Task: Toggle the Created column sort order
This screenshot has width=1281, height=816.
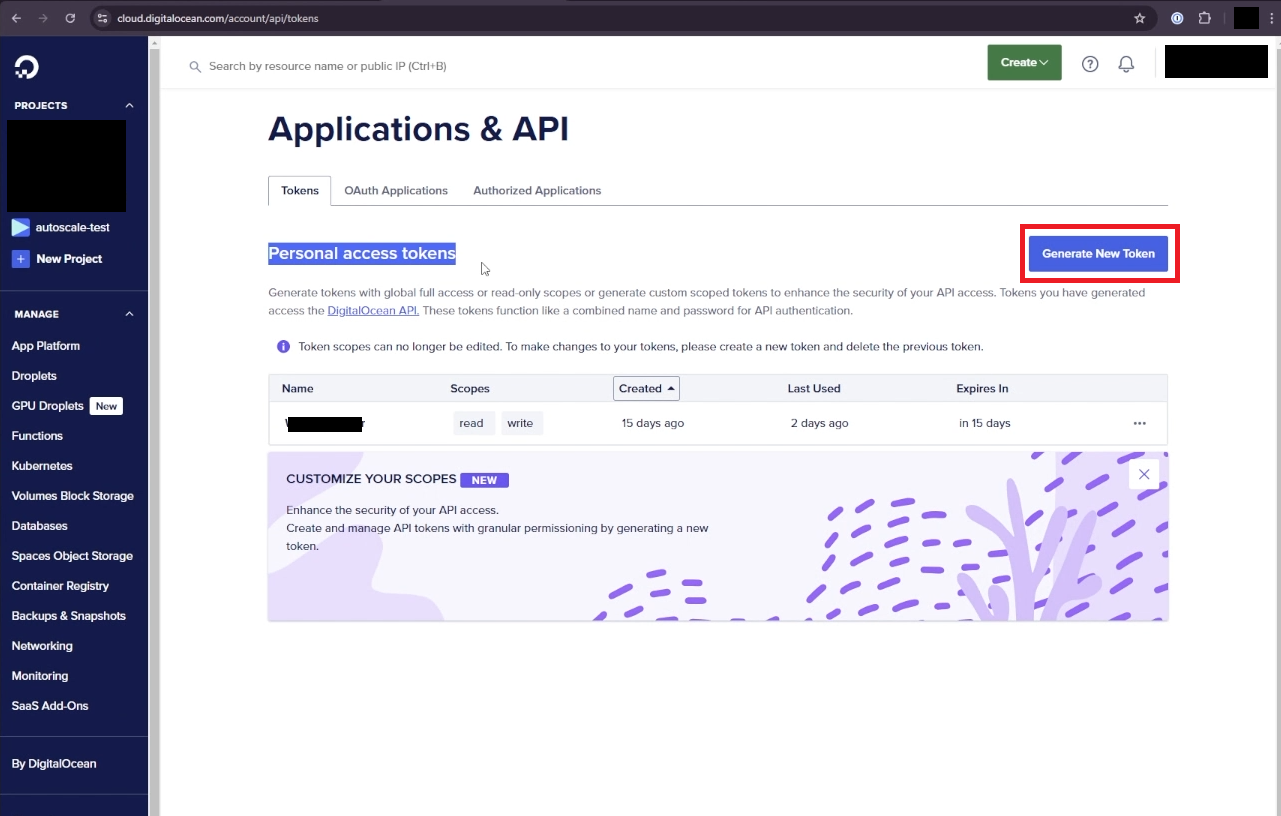Action: point(645,388)
